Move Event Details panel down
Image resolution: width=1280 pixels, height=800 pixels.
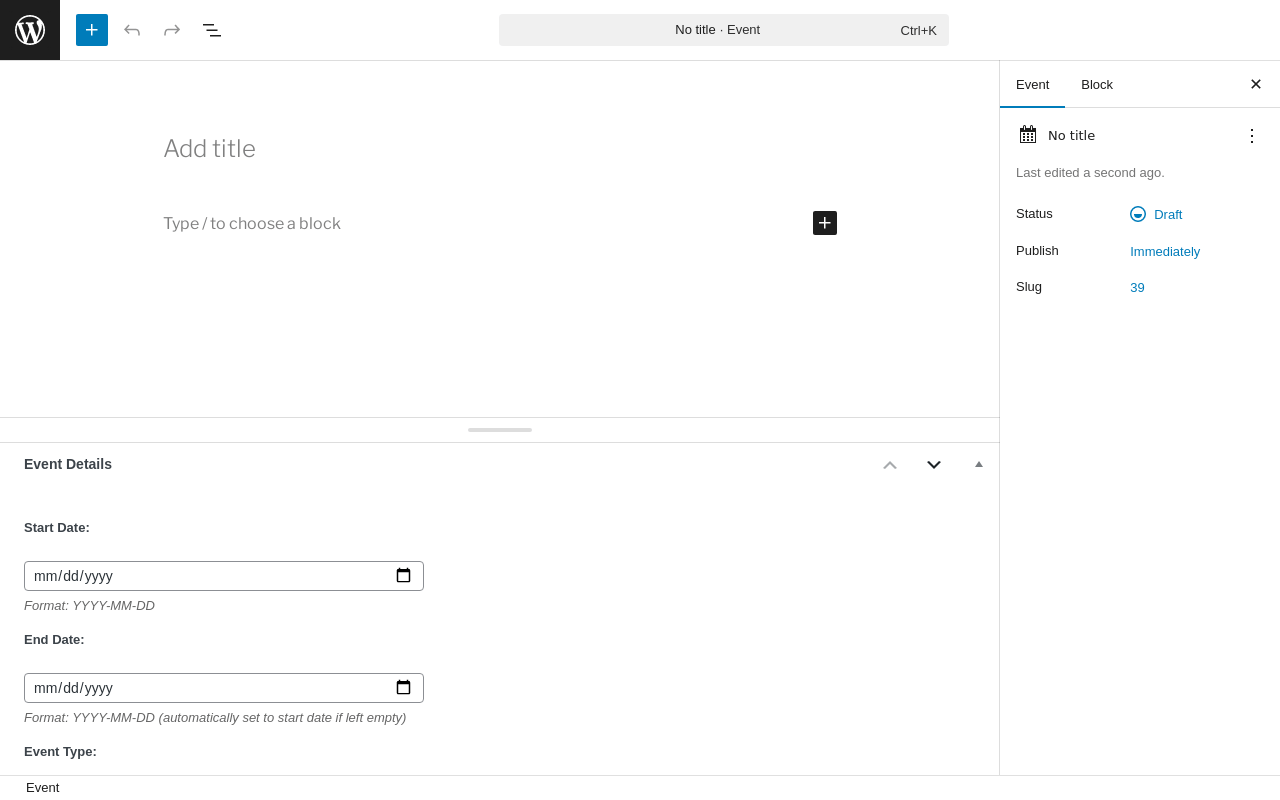(934, 464)
